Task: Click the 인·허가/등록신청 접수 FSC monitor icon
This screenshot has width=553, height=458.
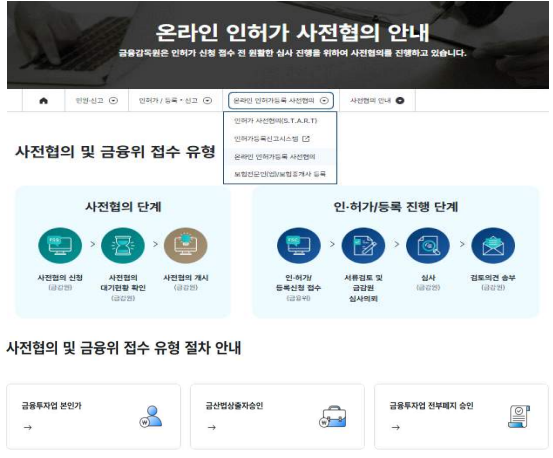Action: pyautogui.click(x=299, y=245)
